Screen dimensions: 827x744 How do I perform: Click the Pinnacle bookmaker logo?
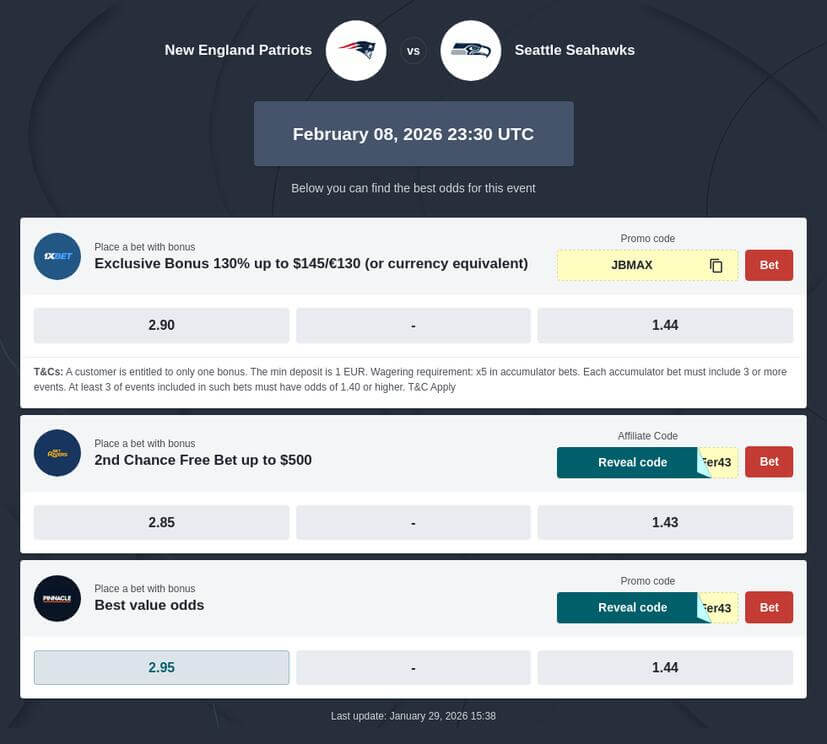coord(57,598)
